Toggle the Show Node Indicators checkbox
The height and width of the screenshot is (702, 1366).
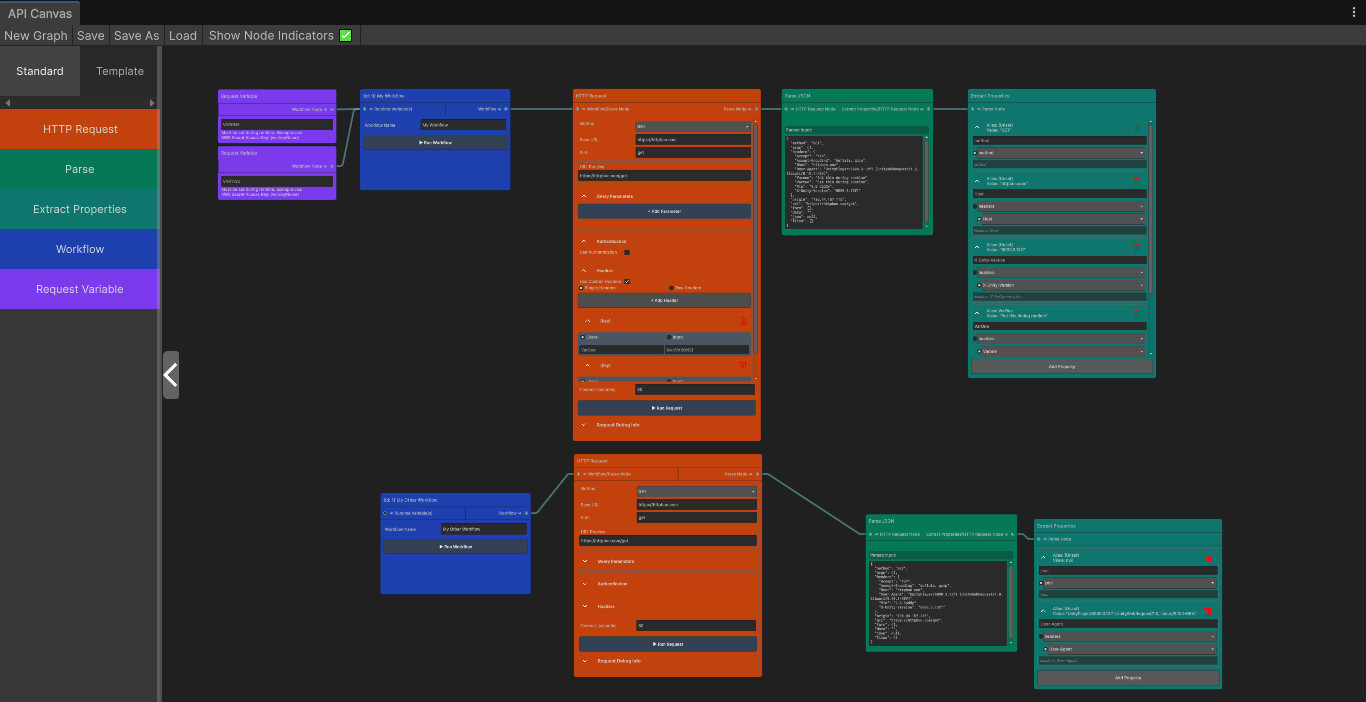coord(346,35)
